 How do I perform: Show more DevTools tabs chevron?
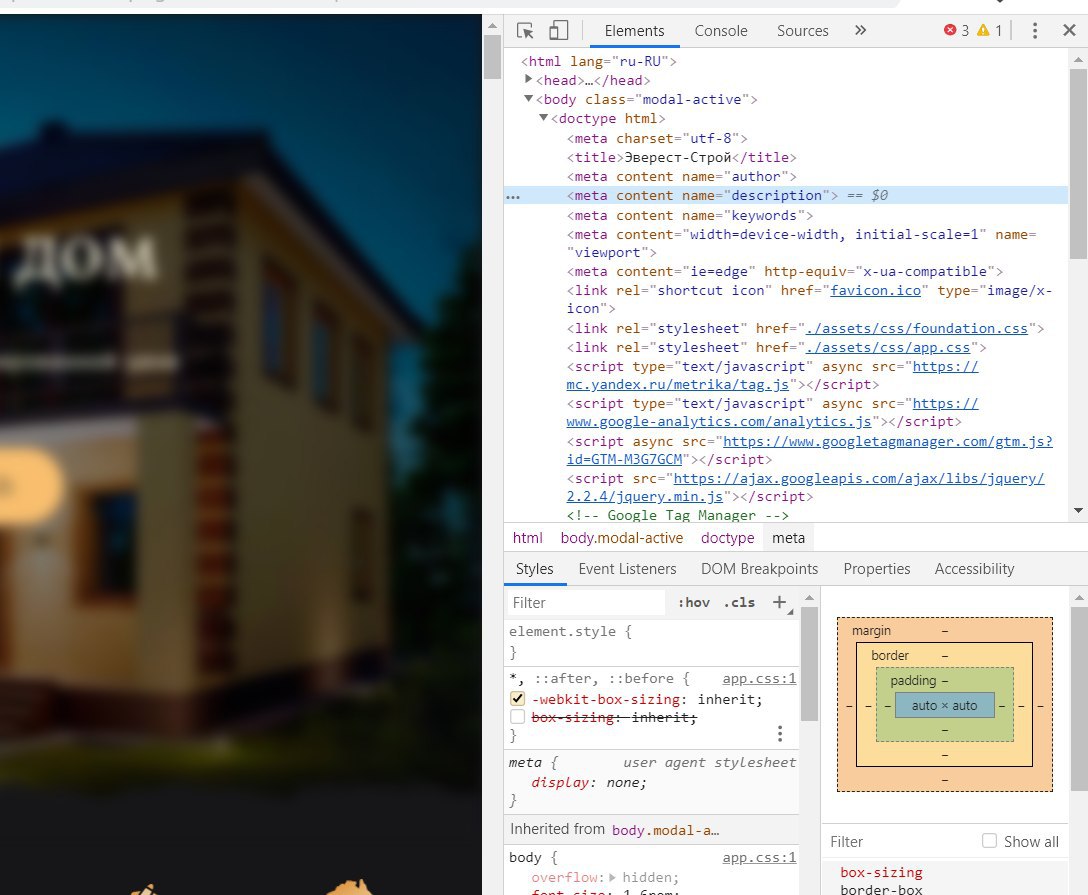[x=860, y=31]
